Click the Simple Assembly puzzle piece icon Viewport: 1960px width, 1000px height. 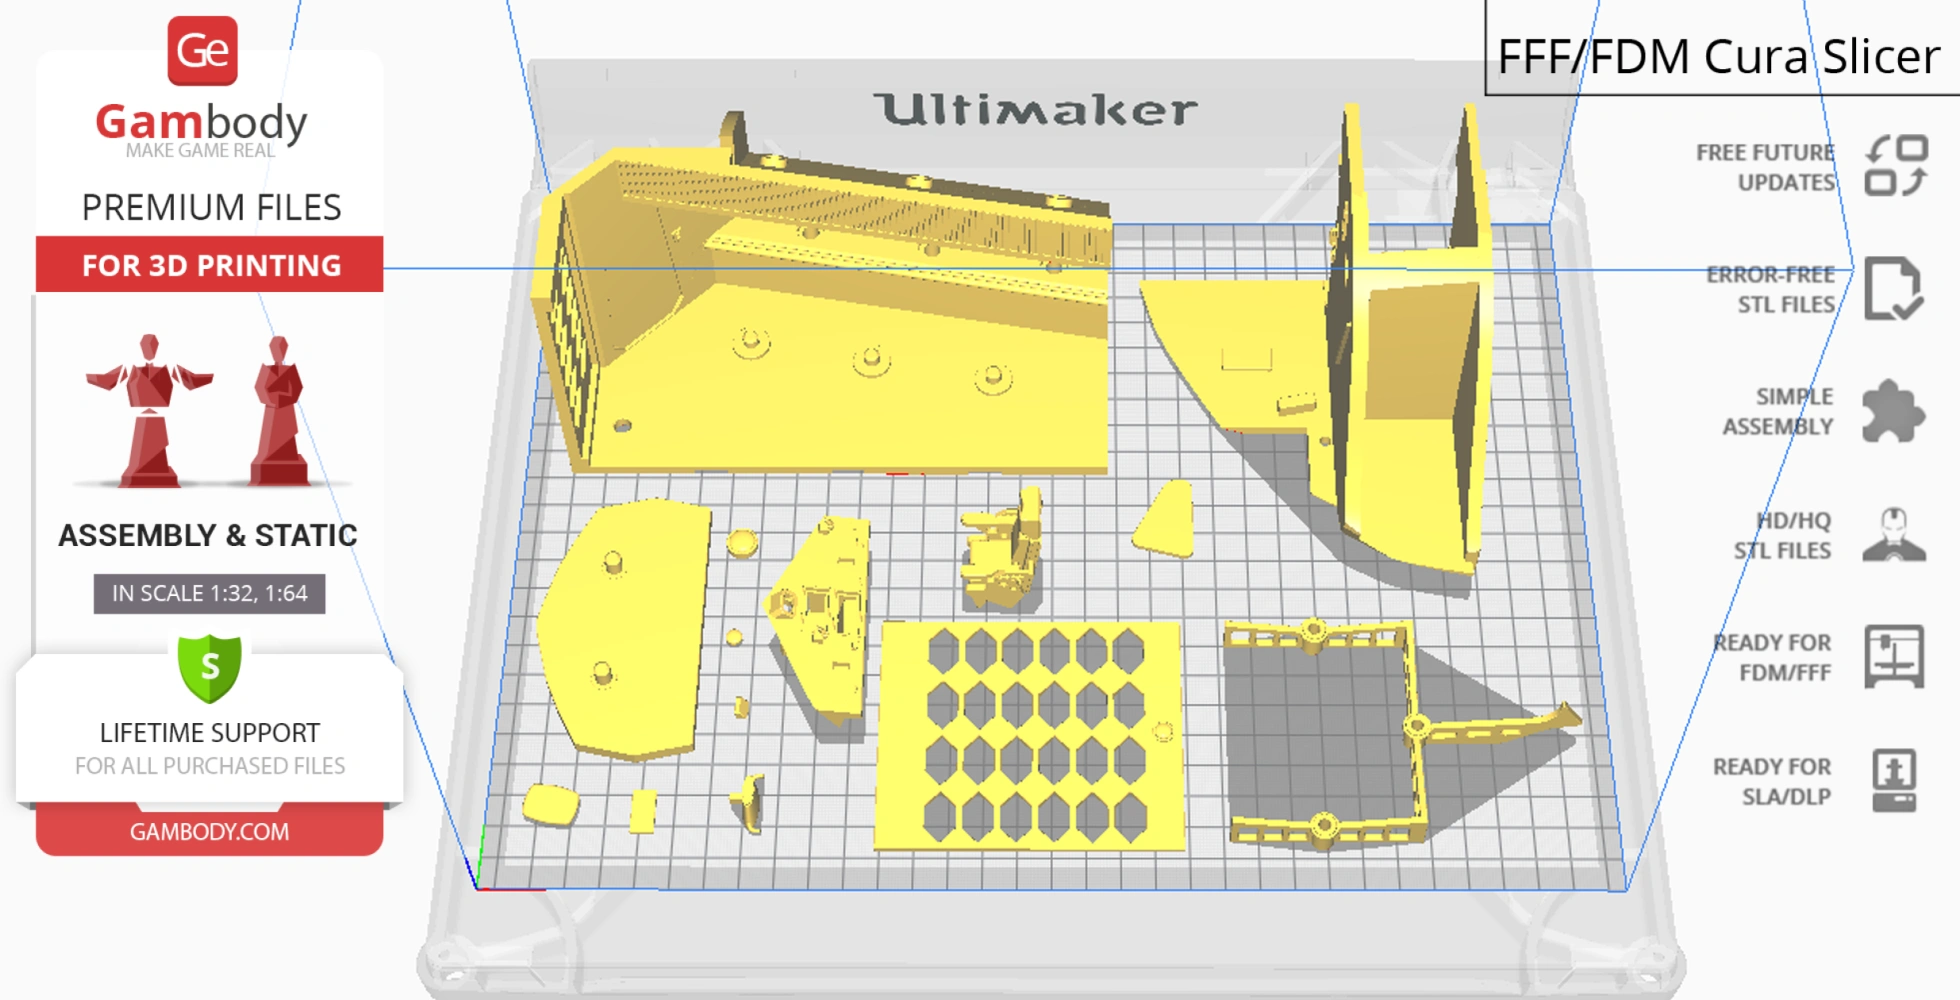pos(1892,411)
